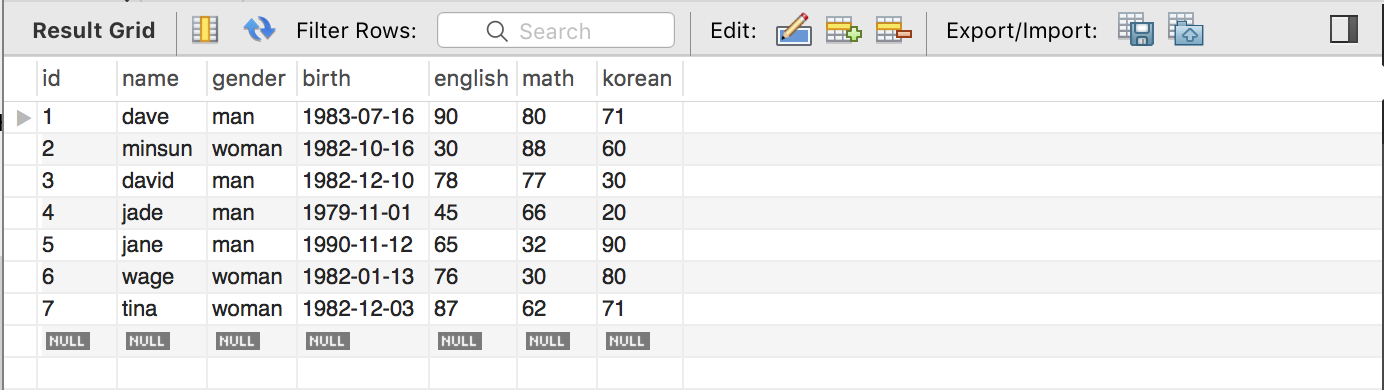Select korean score 80 in wage's row
Viewport: 1384px width, 390px height.
(x=640, y=277)
